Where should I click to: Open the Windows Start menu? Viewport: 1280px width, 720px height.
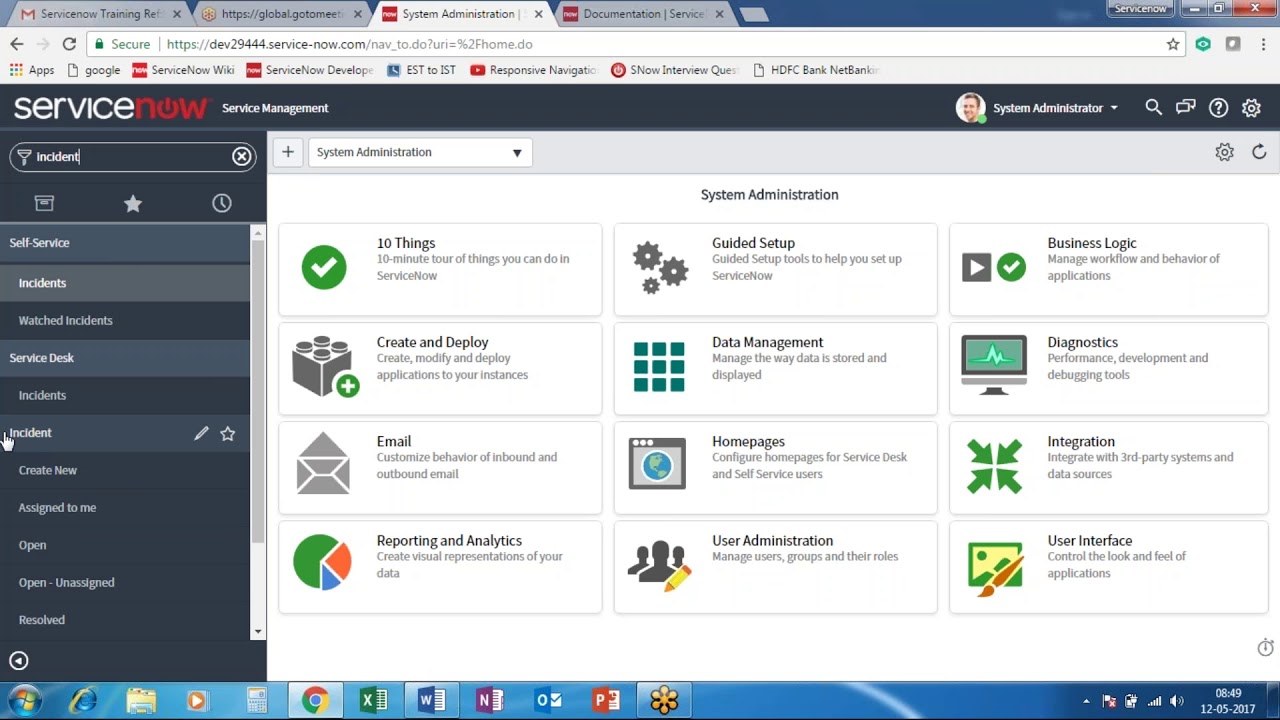pyautogui.click(x=24, y=700)
